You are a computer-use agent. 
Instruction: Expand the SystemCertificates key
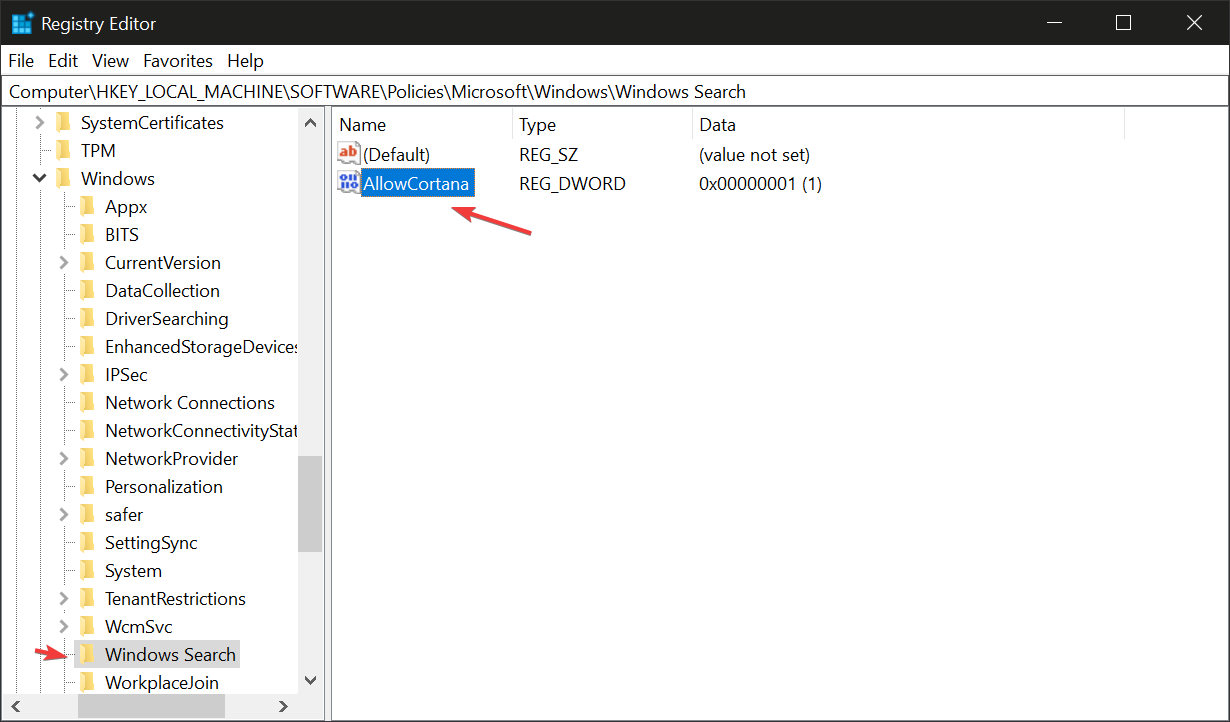point(40,123)
